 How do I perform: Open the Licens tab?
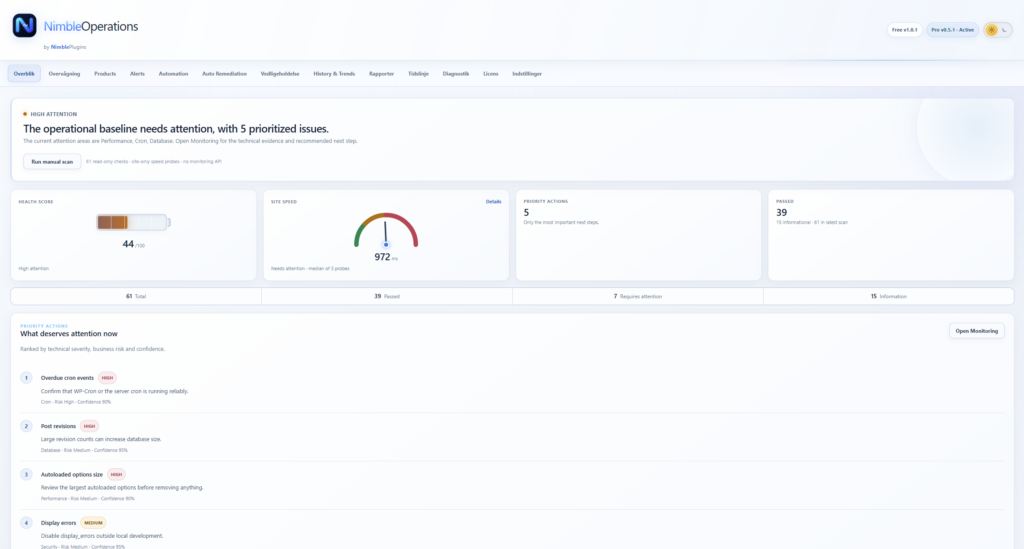pyautogui.click(x=490, y=74)
